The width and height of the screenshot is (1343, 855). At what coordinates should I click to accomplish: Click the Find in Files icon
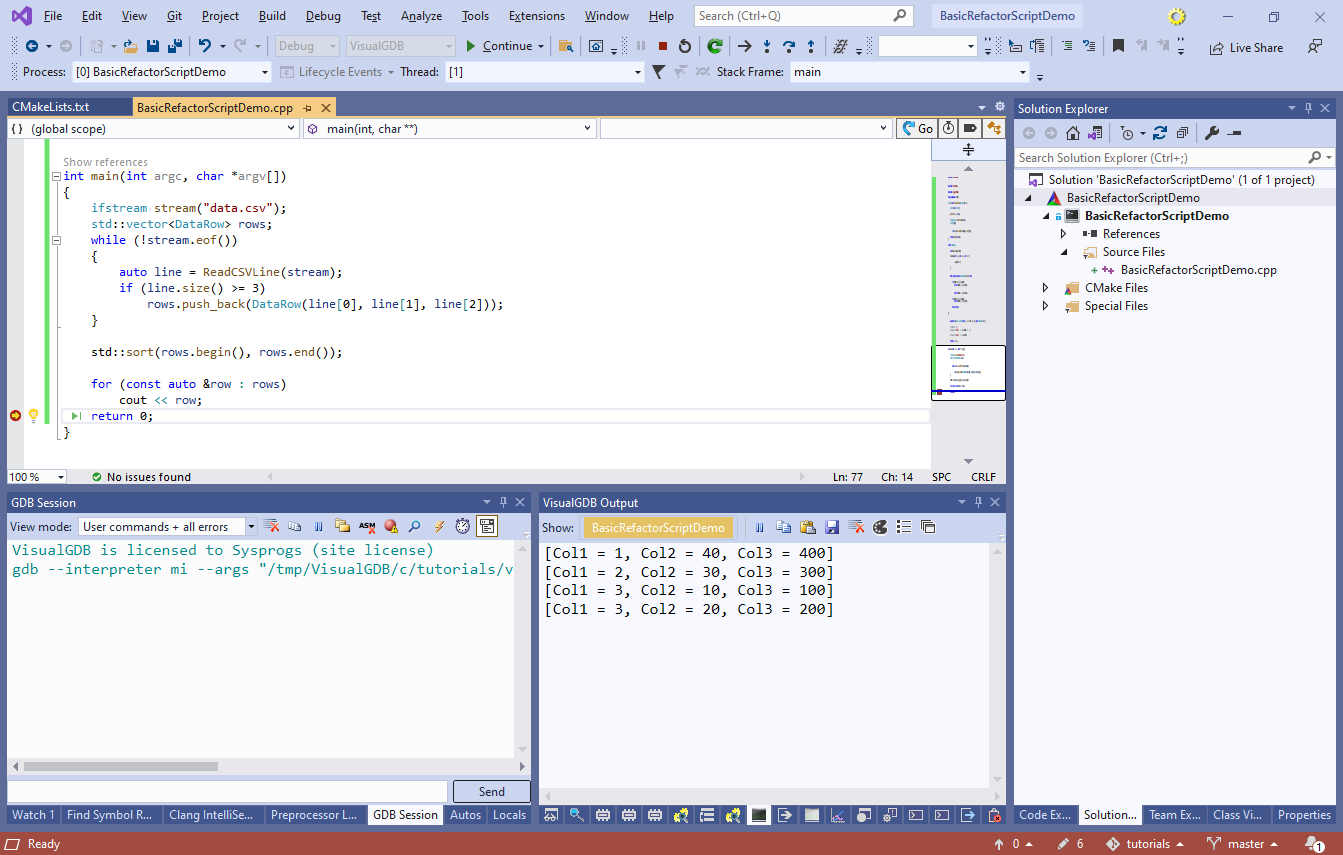point(566,46)
